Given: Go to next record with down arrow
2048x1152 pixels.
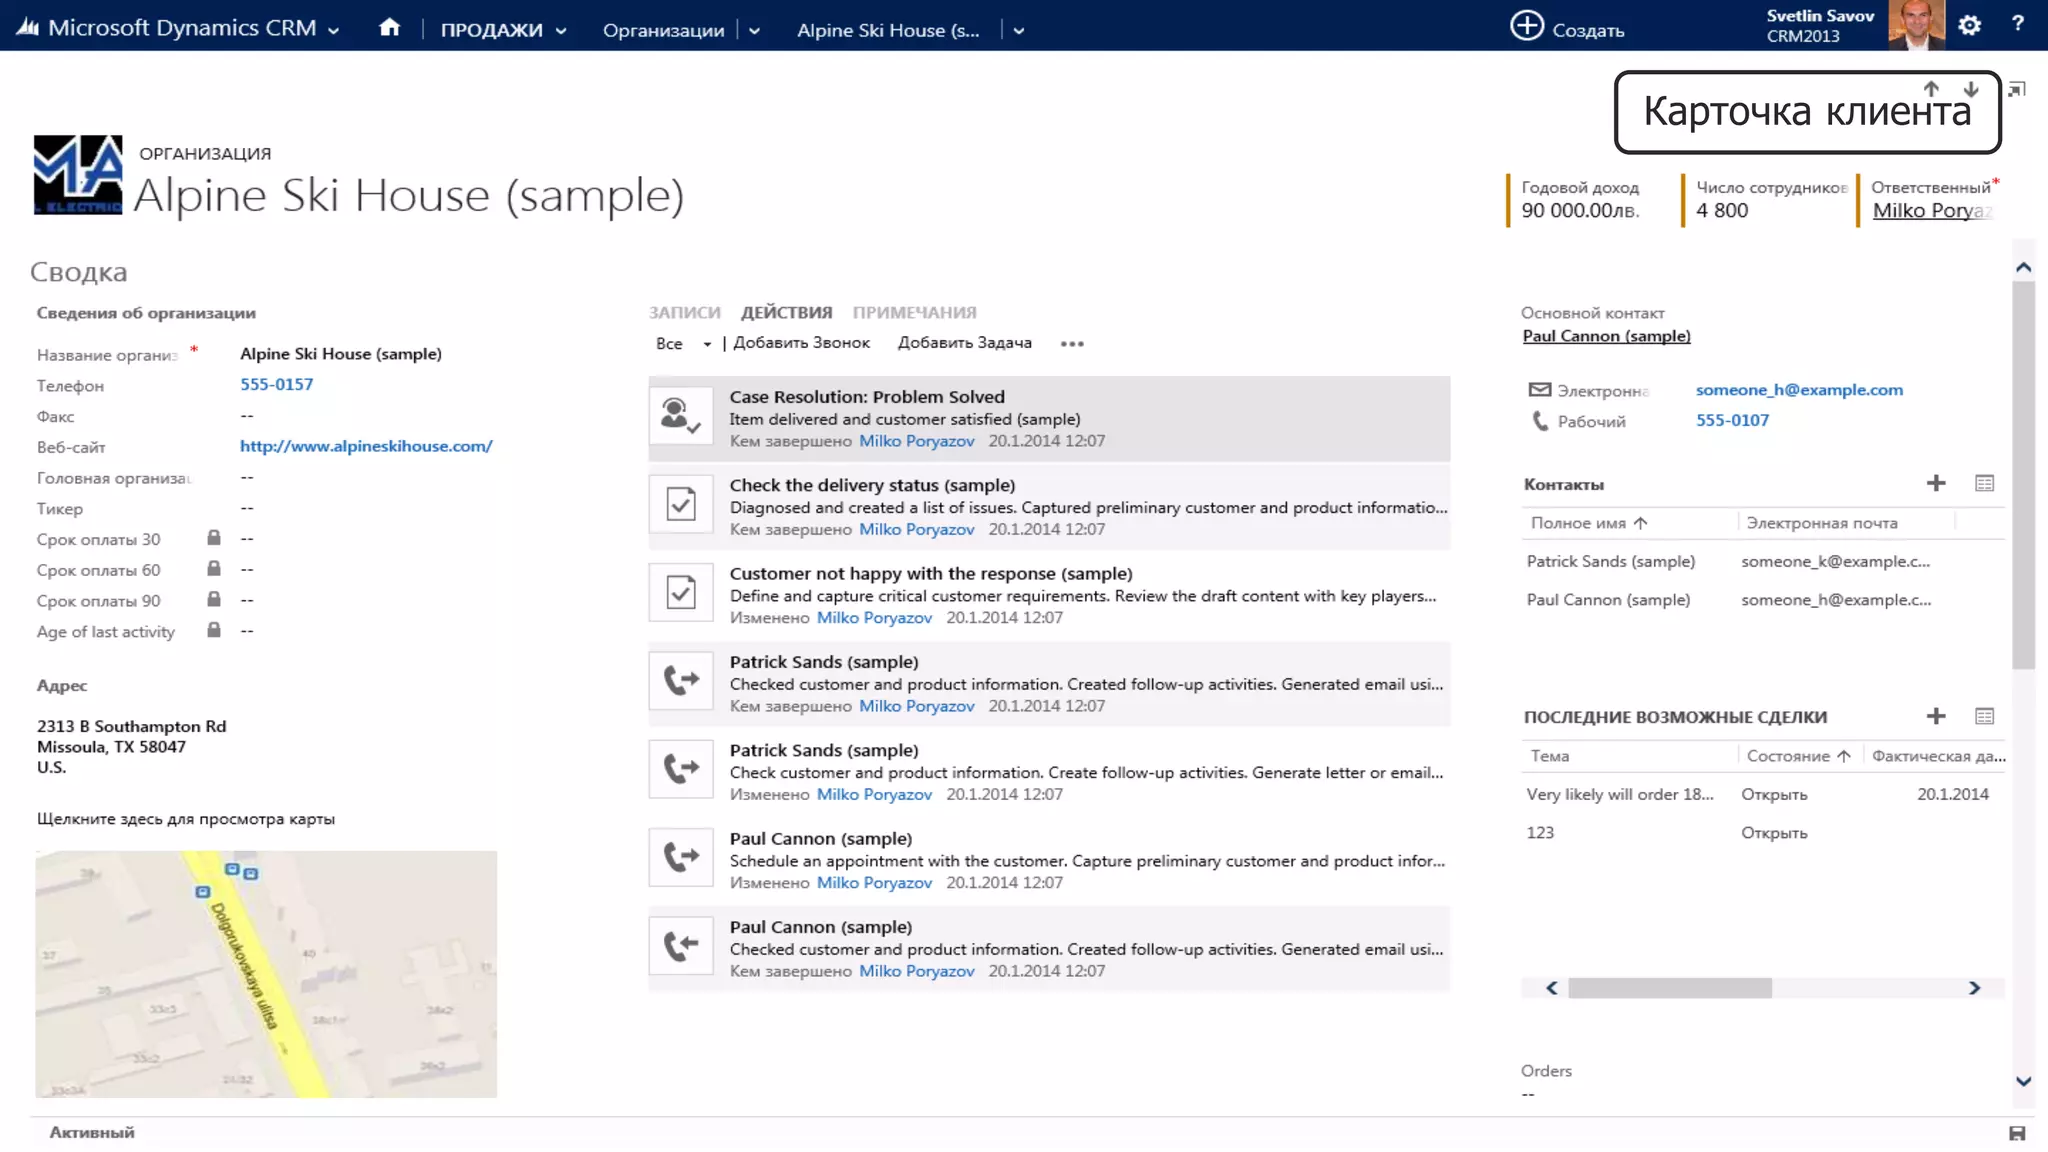Looking at the screenshot, I should coord(1970,89).
